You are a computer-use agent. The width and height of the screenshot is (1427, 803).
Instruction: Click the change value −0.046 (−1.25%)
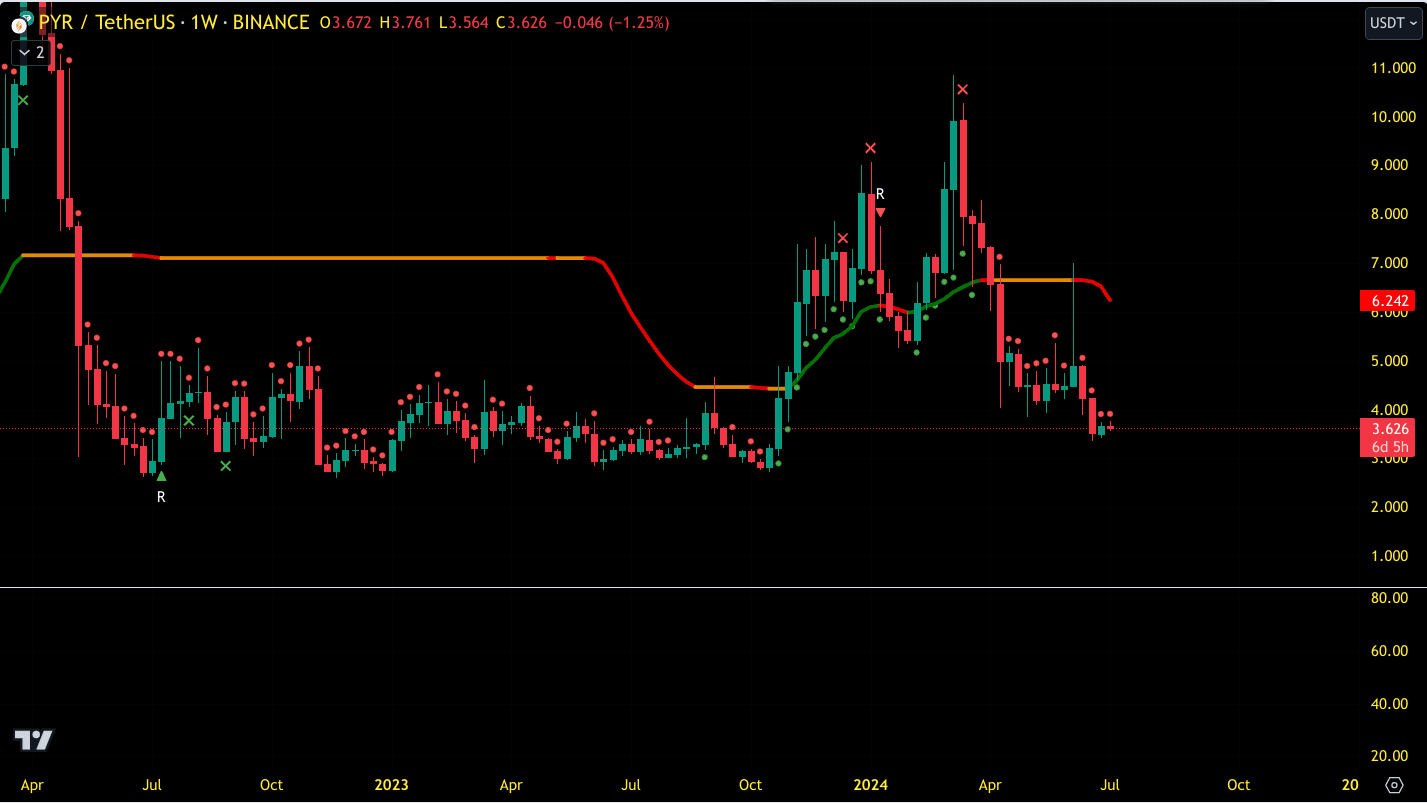(x=612, y=22)
